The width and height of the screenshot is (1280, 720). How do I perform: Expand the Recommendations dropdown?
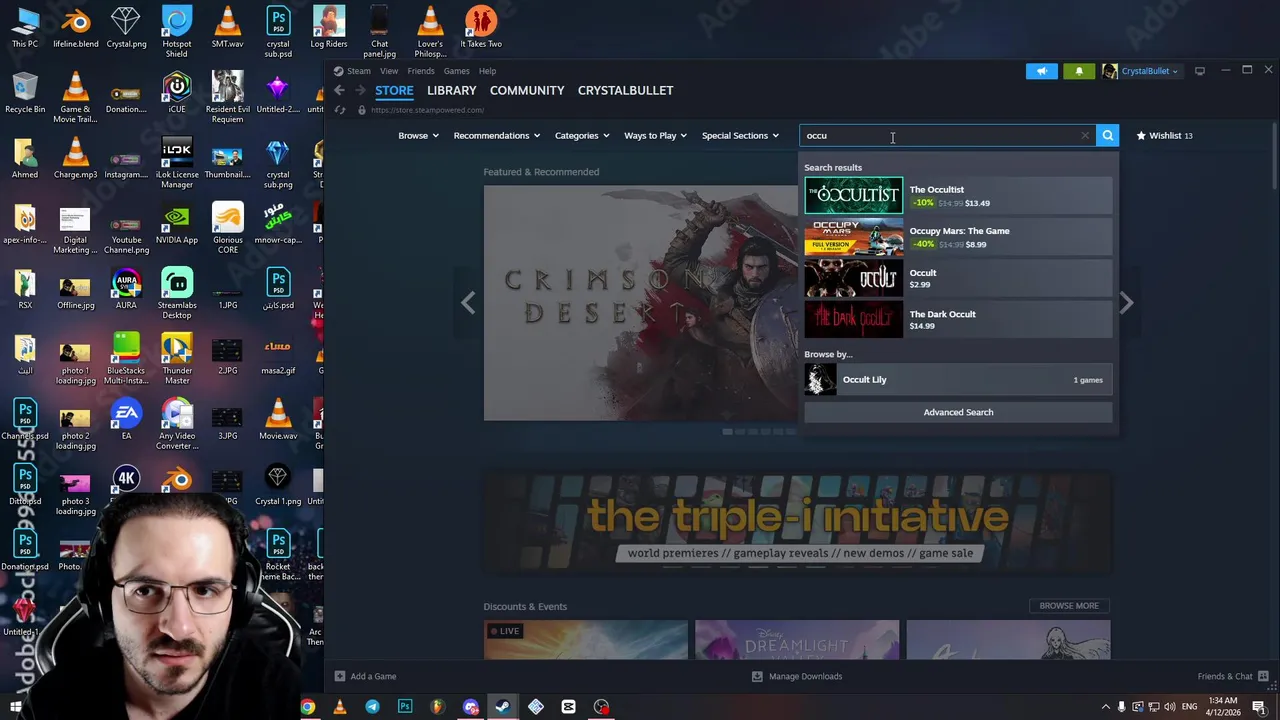(496, 135)
